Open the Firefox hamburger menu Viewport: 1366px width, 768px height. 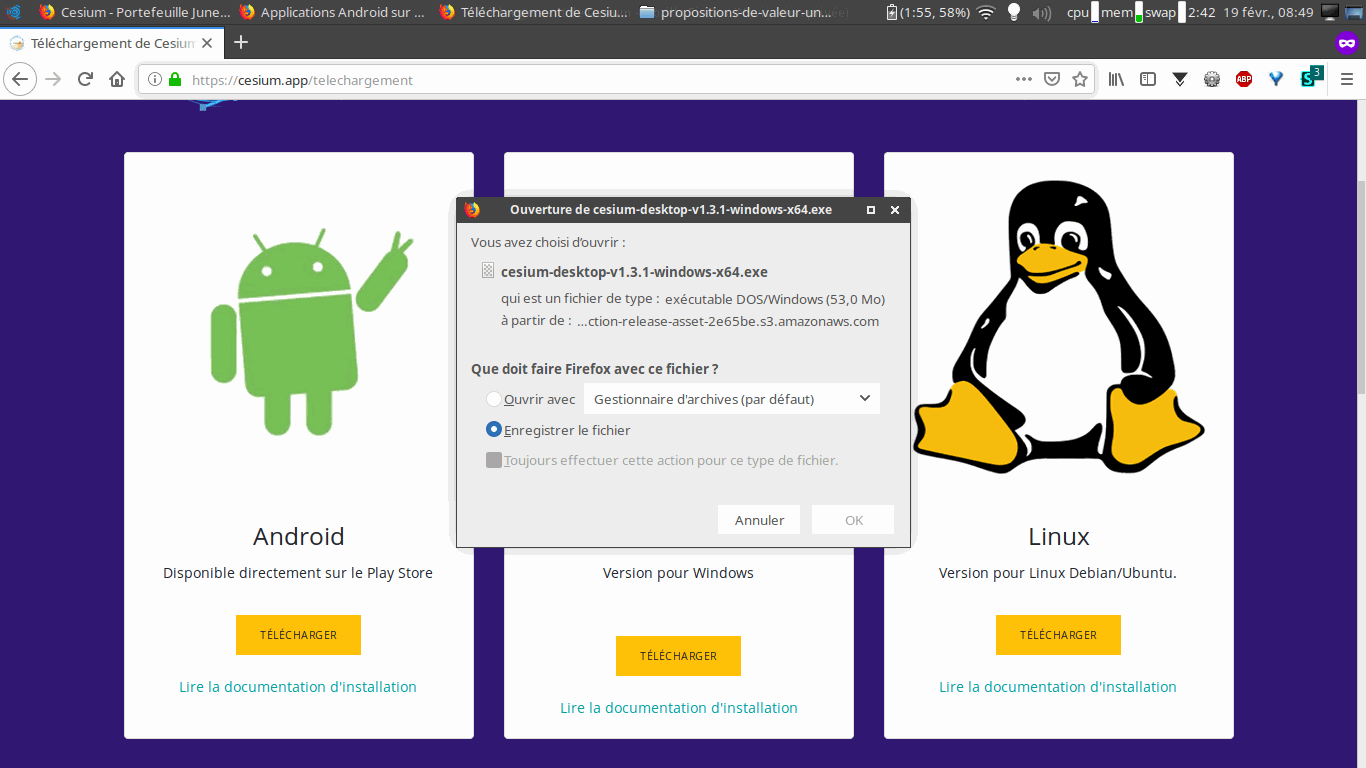click(1346, 79)
